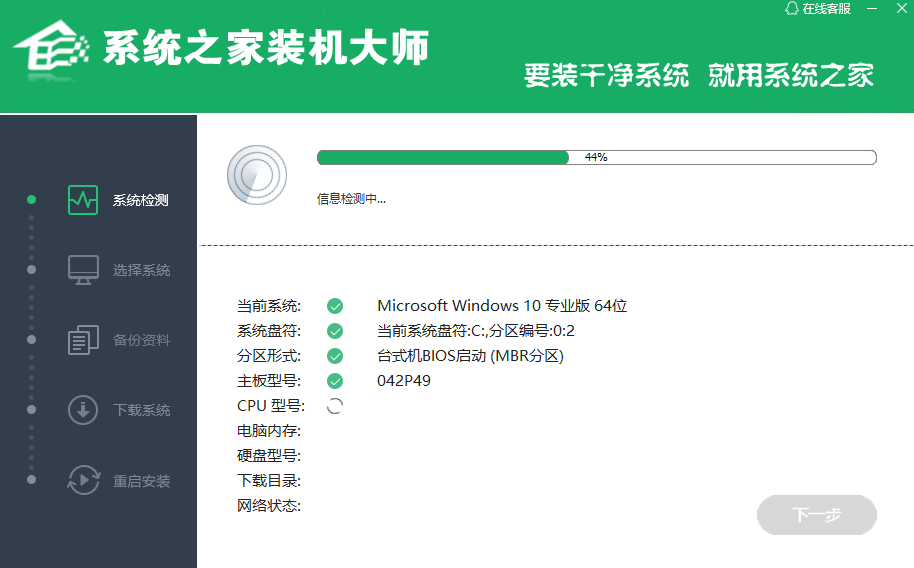
Task: Click the 下载系统 download arrow icon
Action: click(x=83, y=410)
